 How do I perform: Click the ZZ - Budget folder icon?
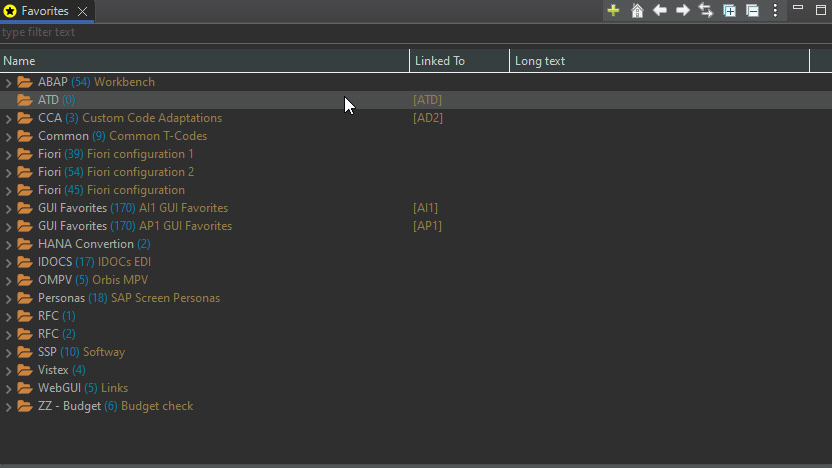pos(24,406)
